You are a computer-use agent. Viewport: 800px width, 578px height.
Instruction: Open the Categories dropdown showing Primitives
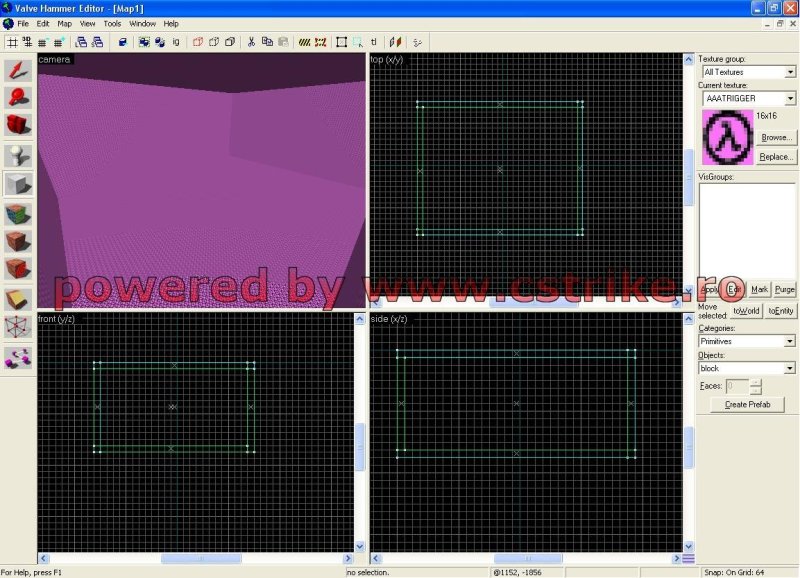[790, 341]
